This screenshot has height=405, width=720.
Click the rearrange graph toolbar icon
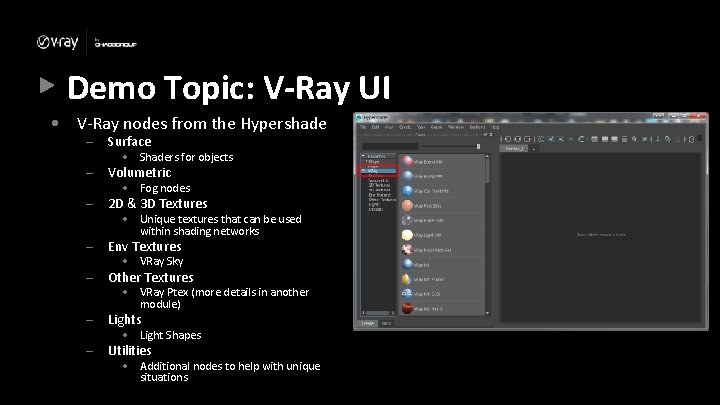tap(581, 139)
